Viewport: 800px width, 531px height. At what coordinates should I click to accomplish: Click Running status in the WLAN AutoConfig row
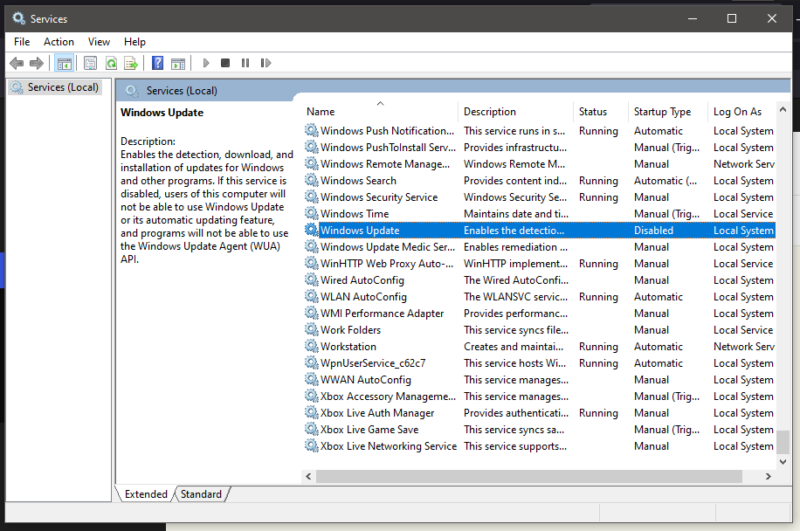pyautogui.click(x=598, y=296)
